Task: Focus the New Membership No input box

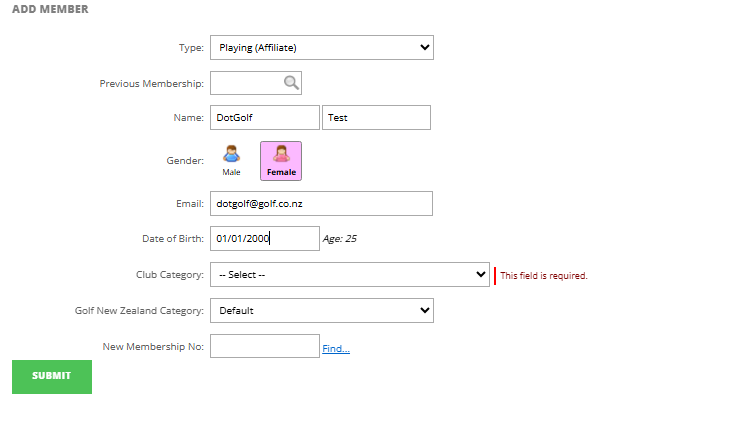Action: 264,346
